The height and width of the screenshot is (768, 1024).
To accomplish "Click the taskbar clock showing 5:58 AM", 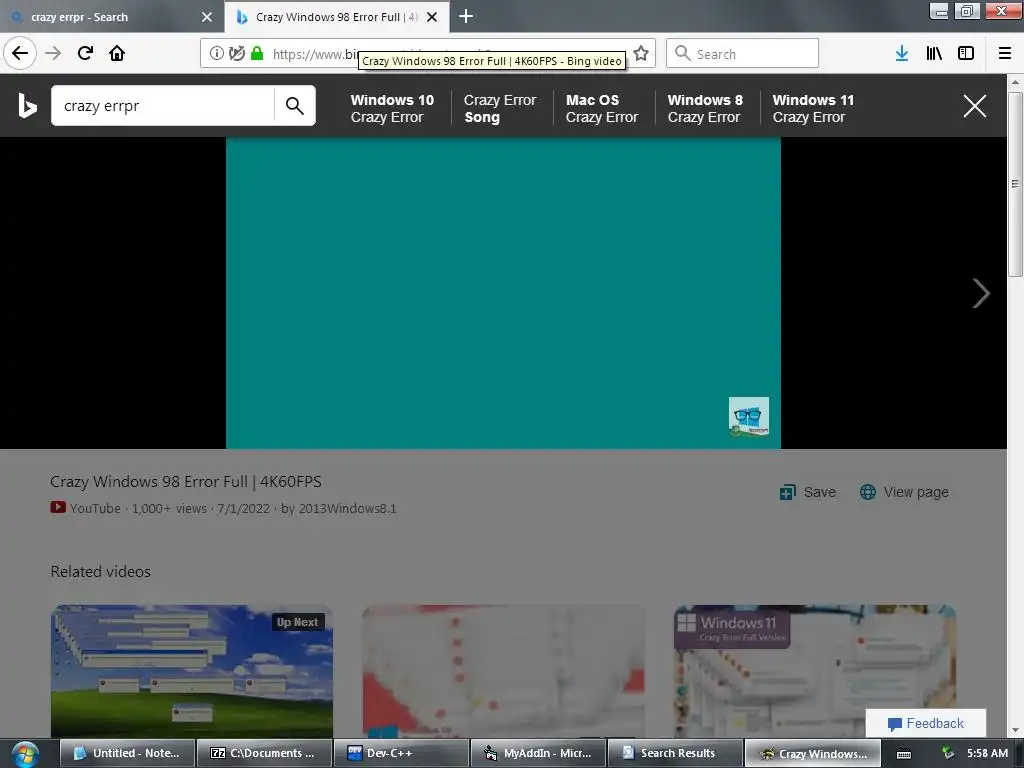I will [987, 753].
